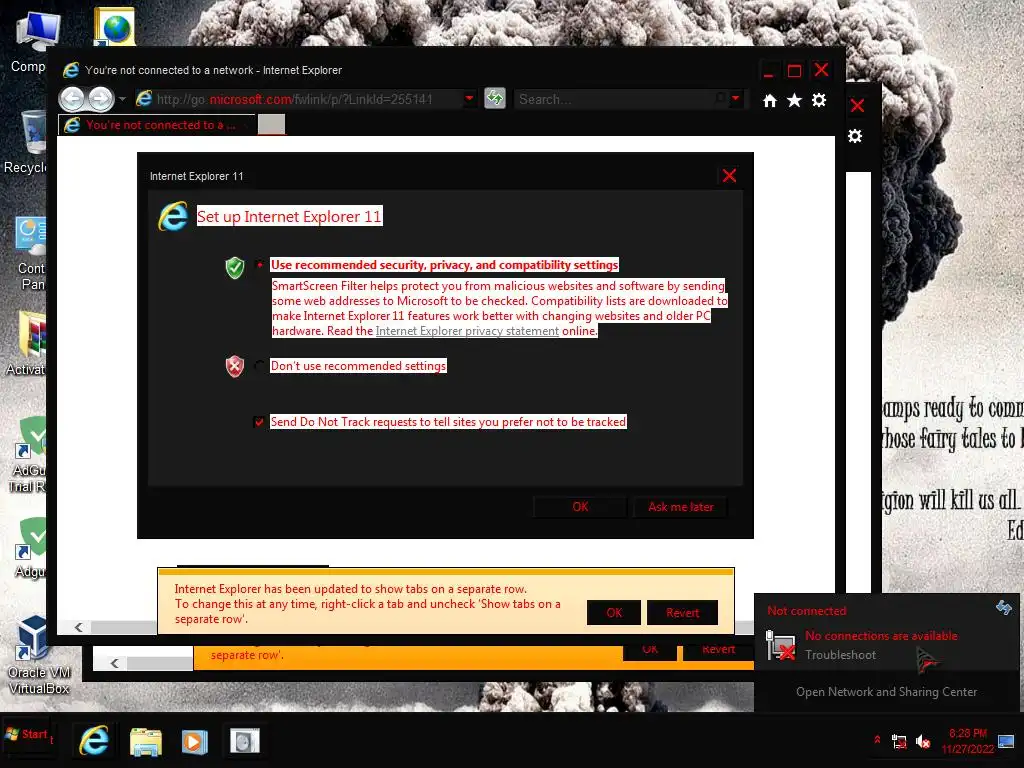Minimize the front Internet Explorer window
The width and height of the screenshot is (1024, 768).
(x=769, y=71)
